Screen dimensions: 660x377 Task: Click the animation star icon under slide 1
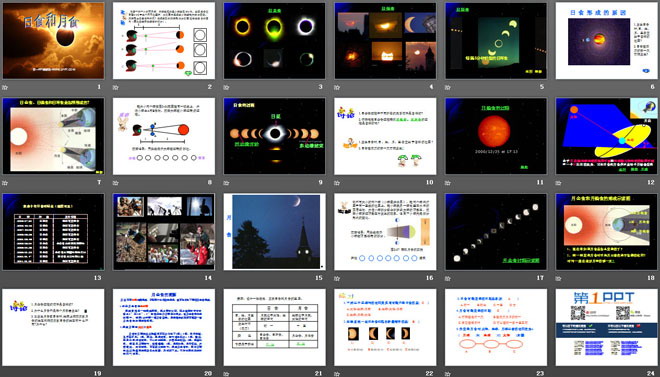pos(5,88)
